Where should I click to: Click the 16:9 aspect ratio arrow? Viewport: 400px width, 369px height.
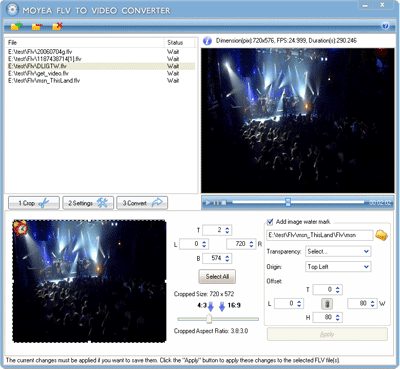(222, 307)
